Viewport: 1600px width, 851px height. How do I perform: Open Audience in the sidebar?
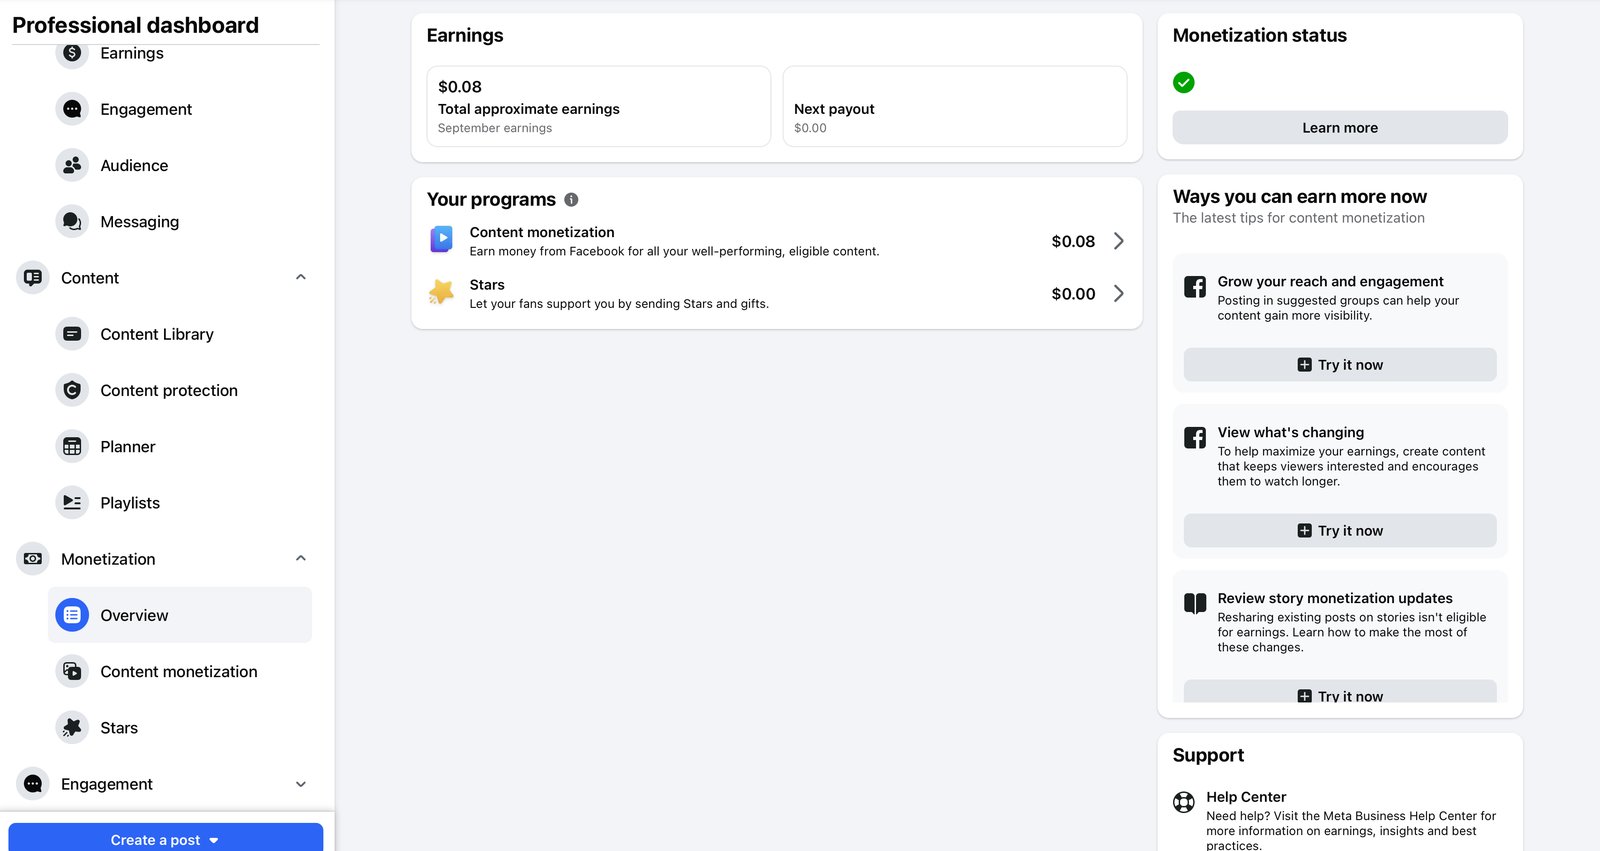180,166
